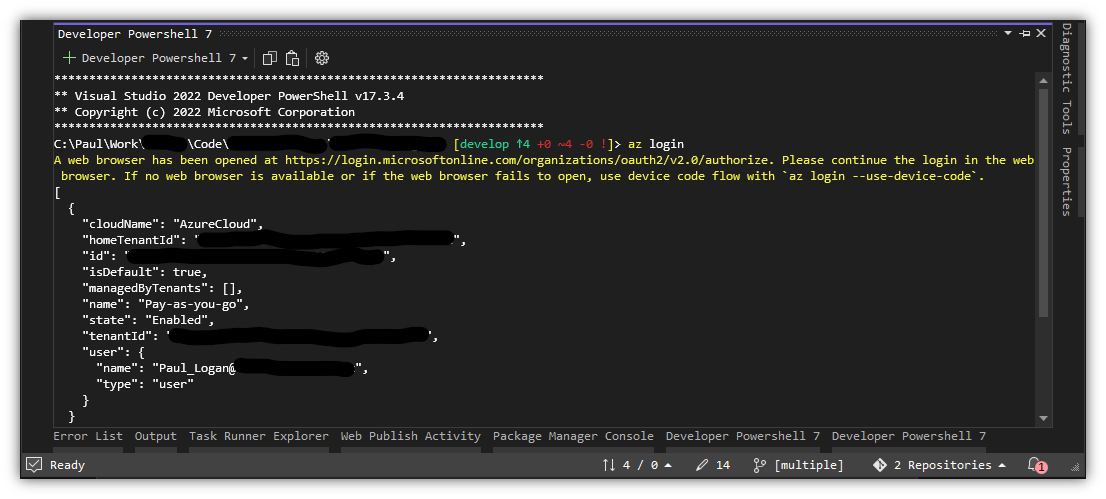
Task: Click scrollbar down arrow in terminal
Action: (x=1044, y=419)
